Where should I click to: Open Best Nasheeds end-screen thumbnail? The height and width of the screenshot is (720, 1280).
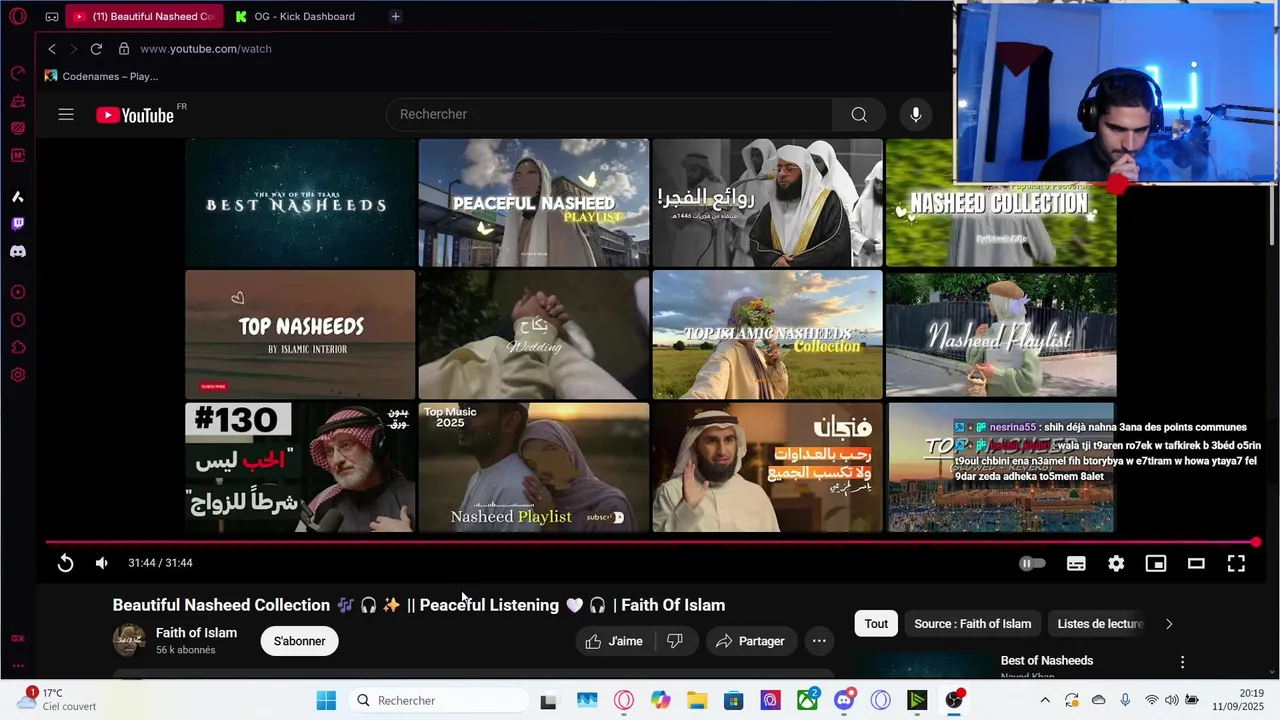(300, 203)
